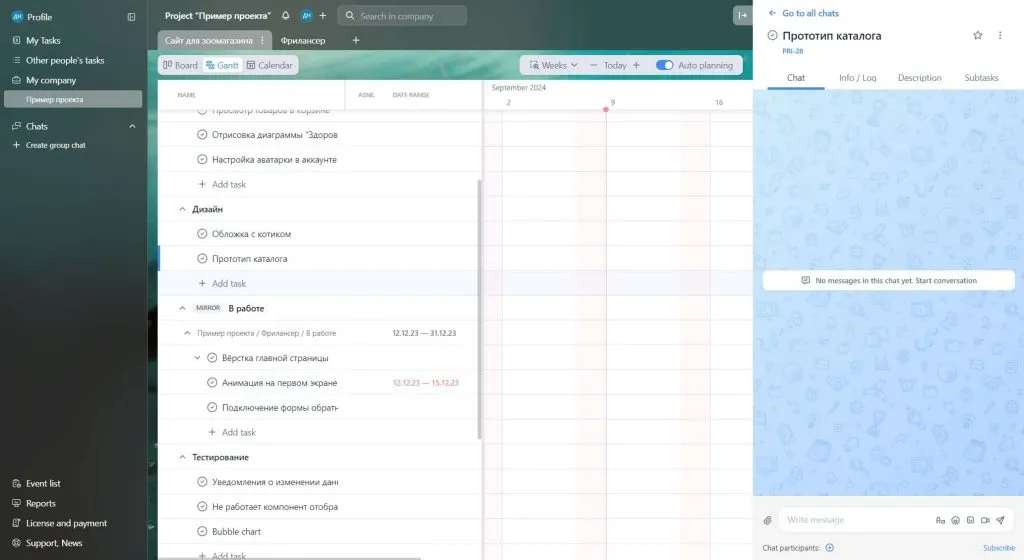This screenshot has width=1024, height=560.
Task: Collapse the Chats section in sidebar
Action: (133, 126)
